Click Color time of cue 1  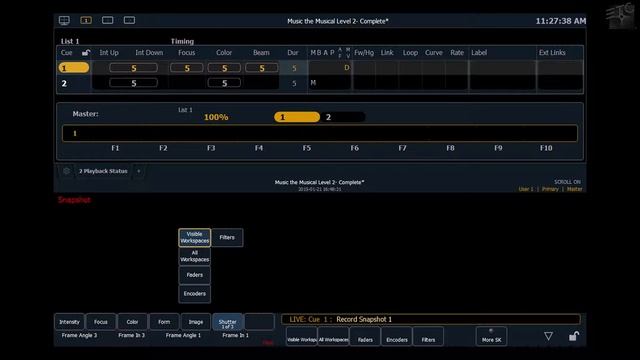coord(224,68)
